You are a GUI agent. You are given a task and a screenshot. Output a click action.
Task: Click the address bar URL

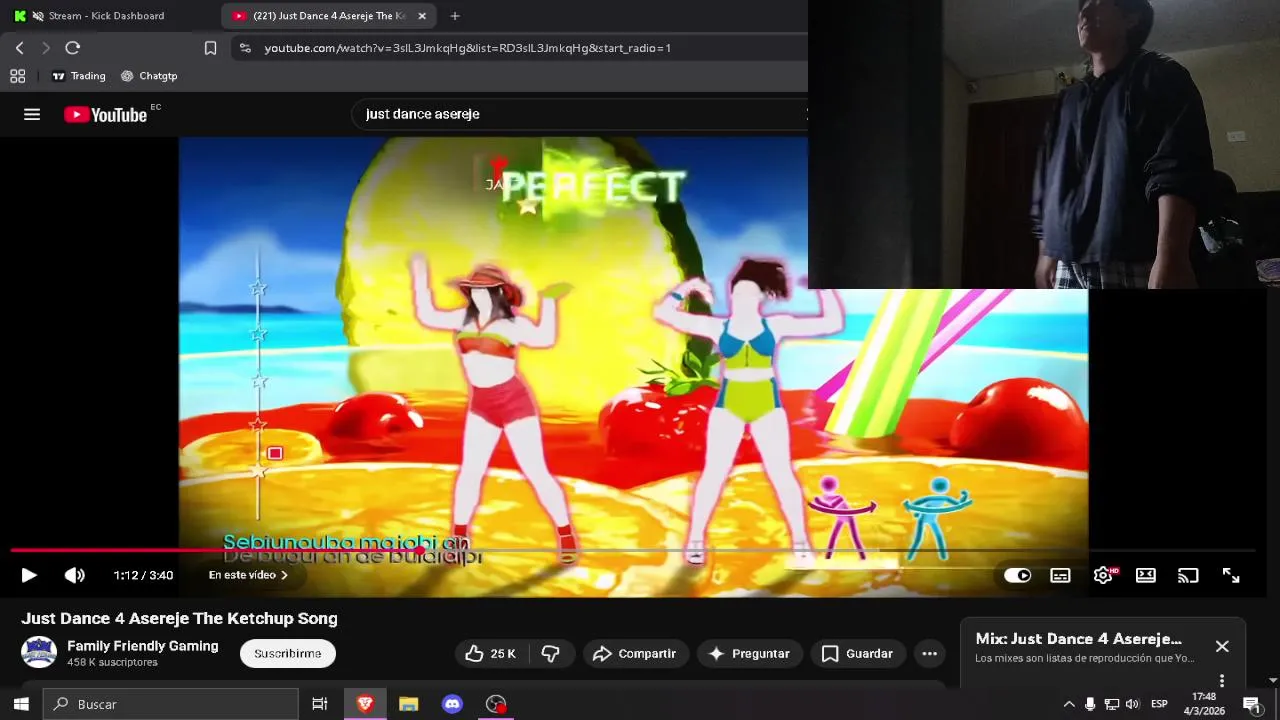pos(467,48)
